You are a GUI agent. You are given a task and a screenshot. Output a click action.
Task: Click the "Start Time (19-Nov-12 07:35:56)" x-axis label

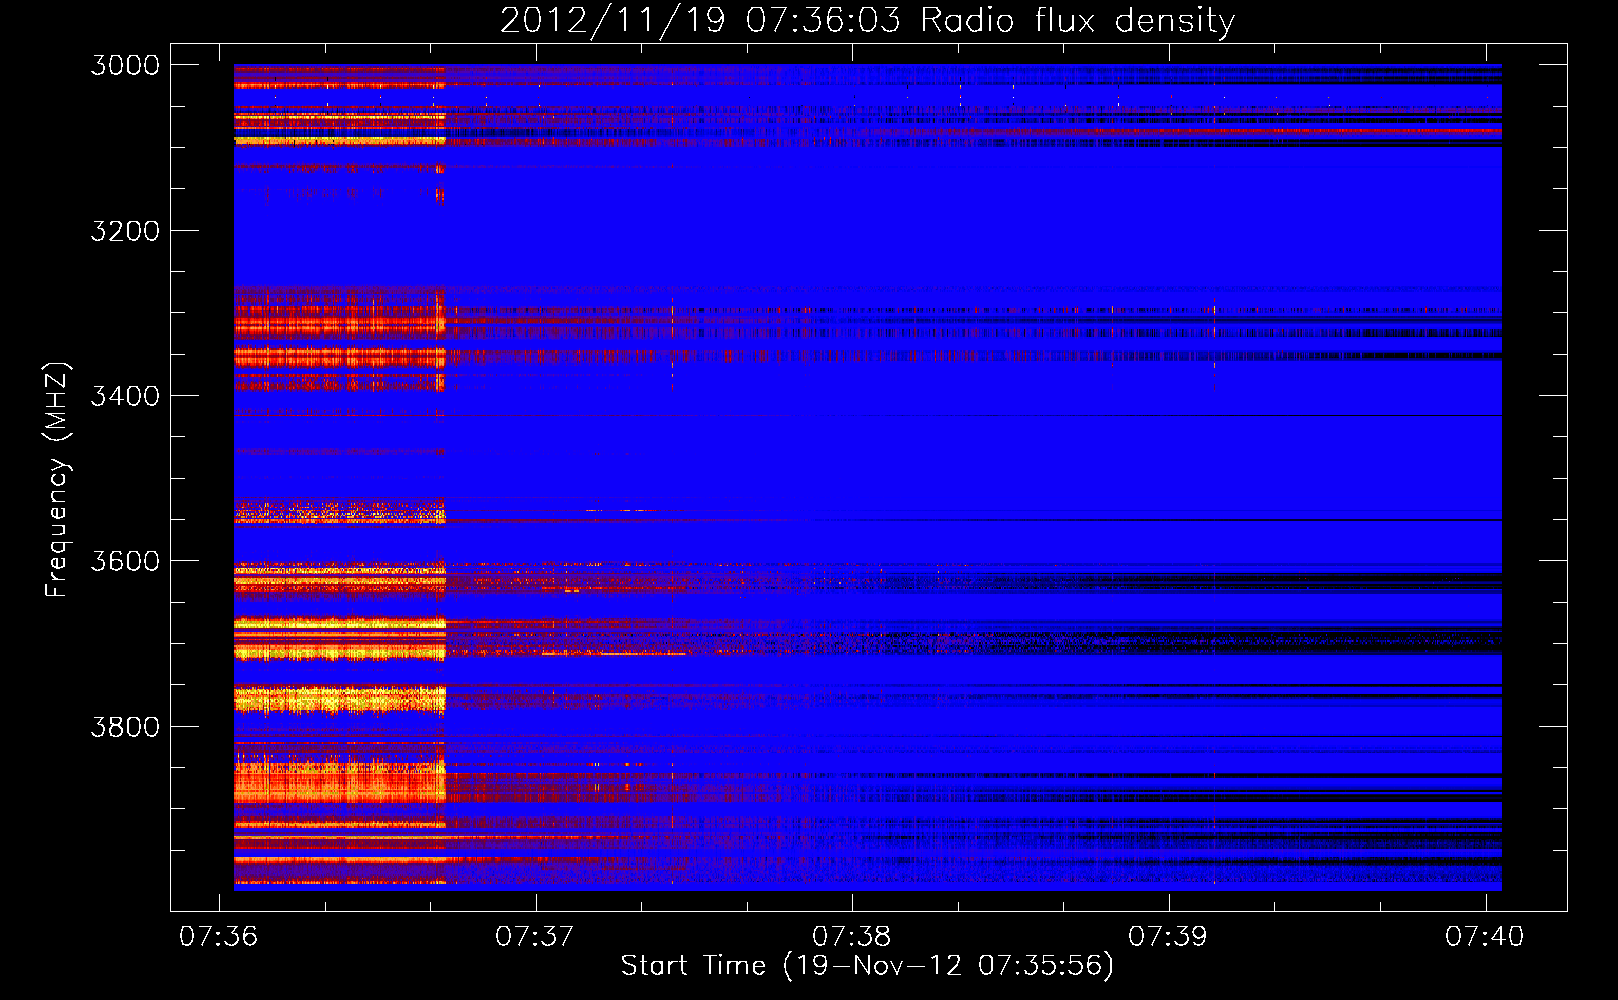[867, 966]
